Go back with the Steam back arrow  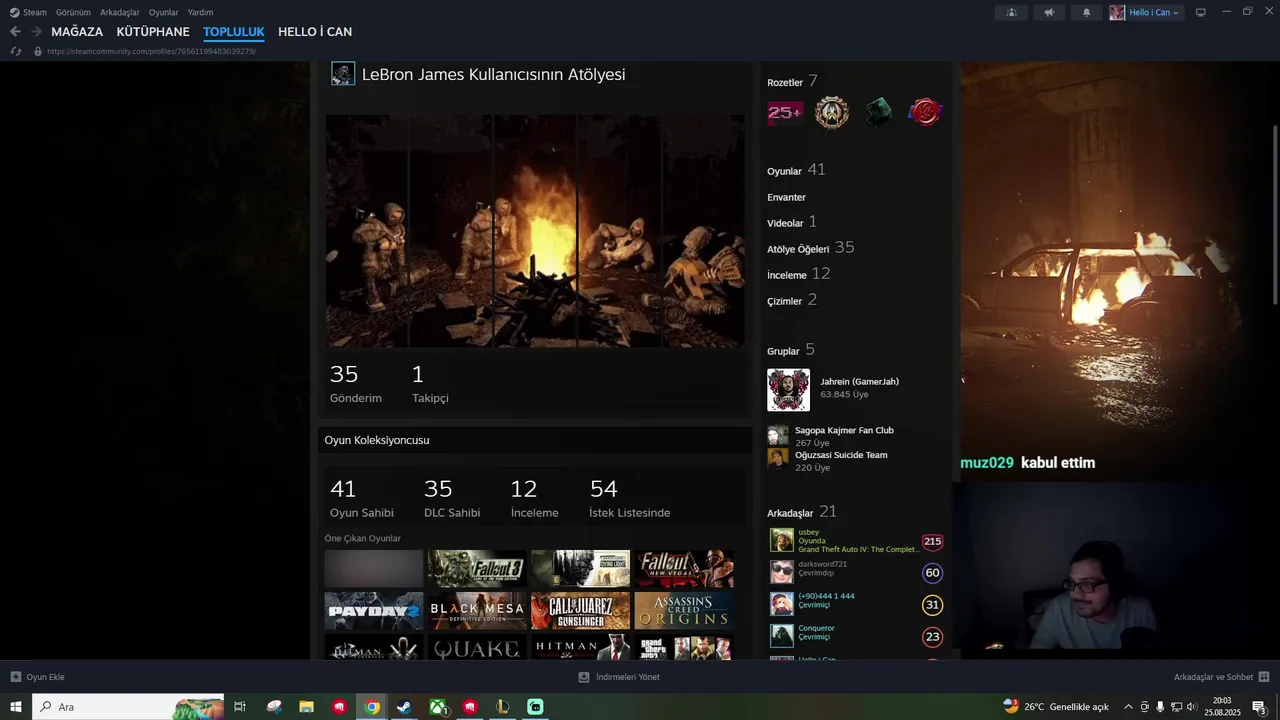pyautogui.click(x=15, y=32)
